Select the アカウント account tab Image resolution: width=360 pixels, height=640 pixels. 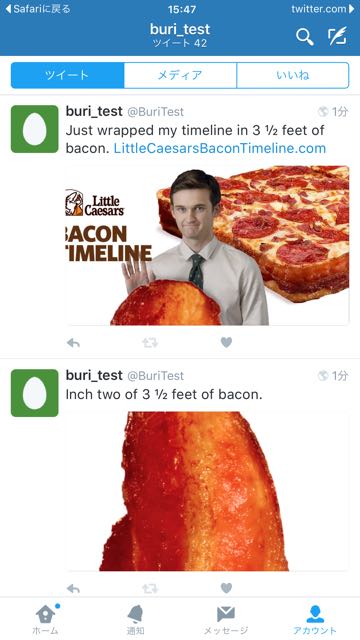point(315,619)
